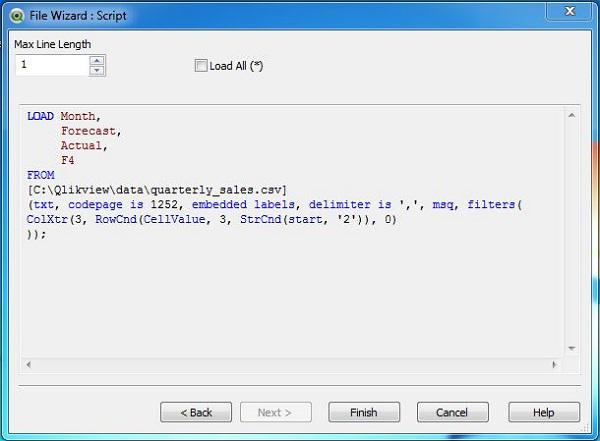Click the FROM keyword in script
This screenshot has height=441, width=600.
click(x=41, y=175)
